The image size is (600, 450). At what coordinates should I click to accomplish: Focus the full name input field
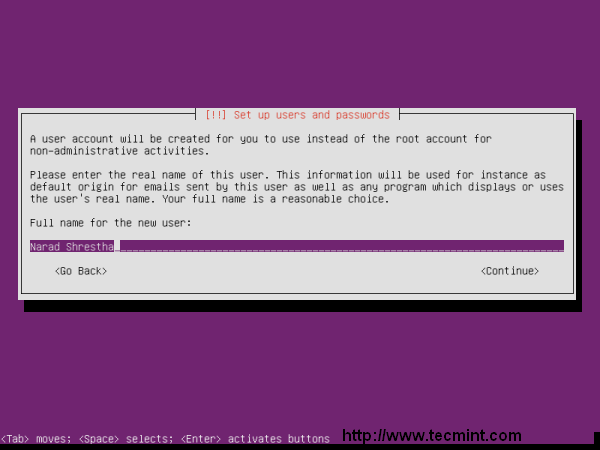click(x=297, y=246)
